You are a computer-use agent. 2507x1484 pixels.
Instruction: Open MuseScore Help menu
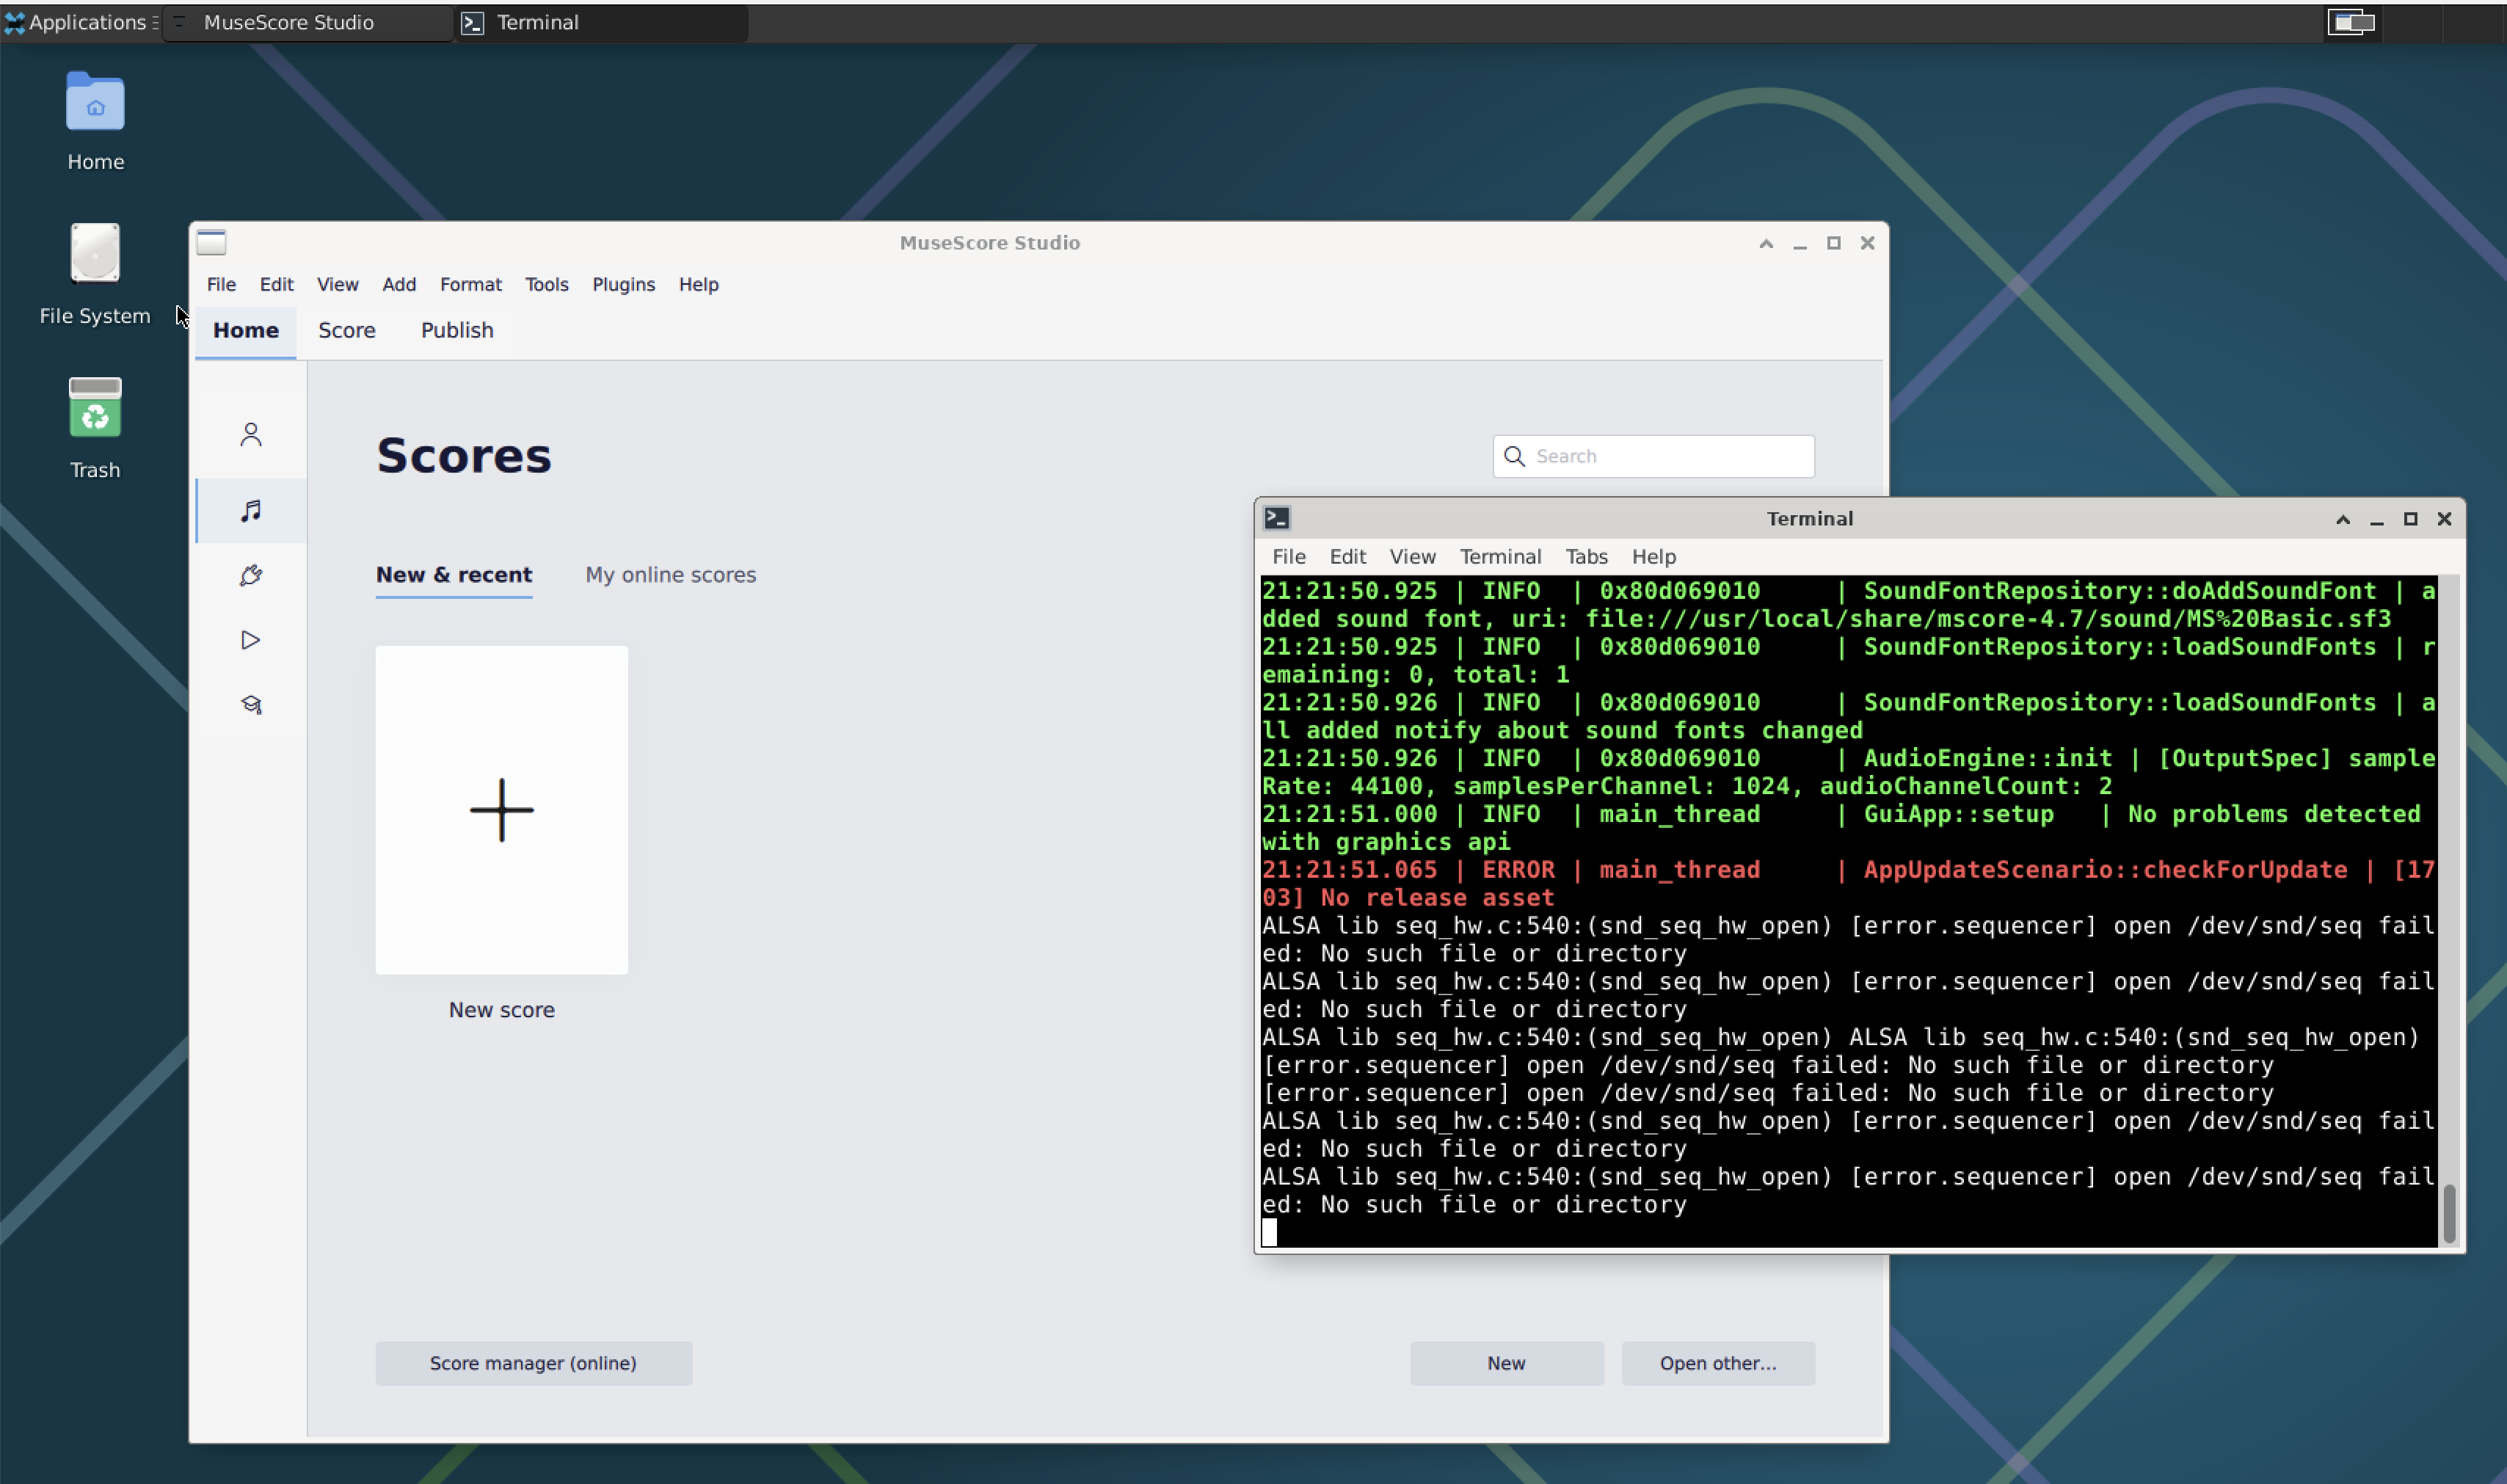698,284
